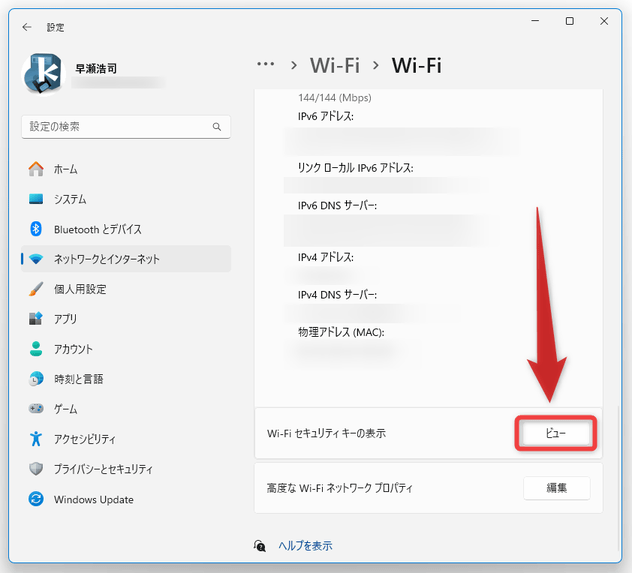Click the 物理アドレス (MAC) label
Image resolution: width=632 pixels, height=573 pixels.
(341, 332)
